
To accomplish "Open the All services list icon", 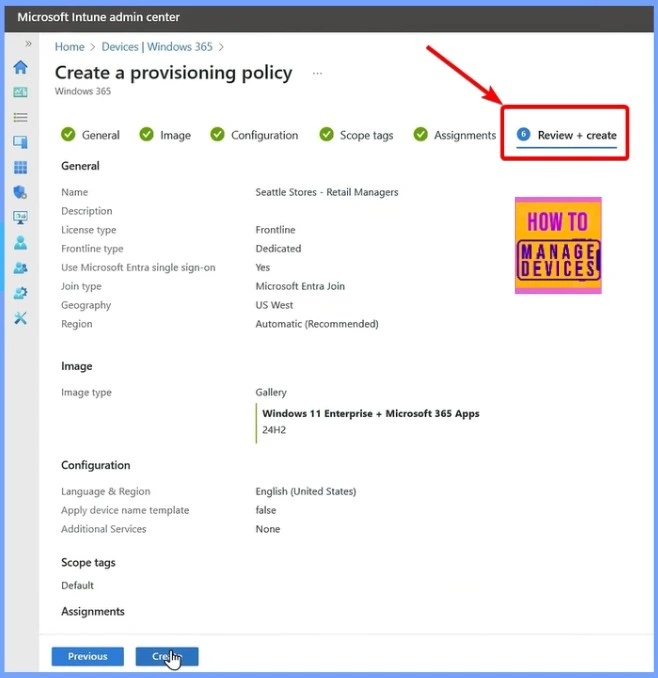I will (20, 117).
